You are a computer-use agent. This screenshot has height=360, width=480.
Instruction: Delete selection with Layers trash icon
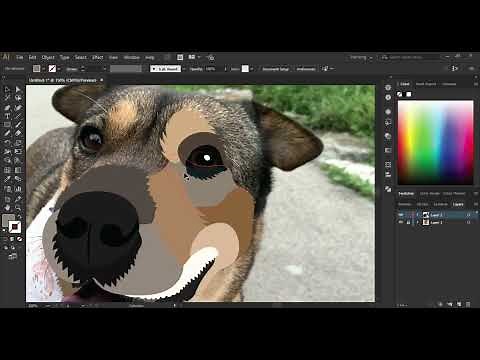point(468,304)
